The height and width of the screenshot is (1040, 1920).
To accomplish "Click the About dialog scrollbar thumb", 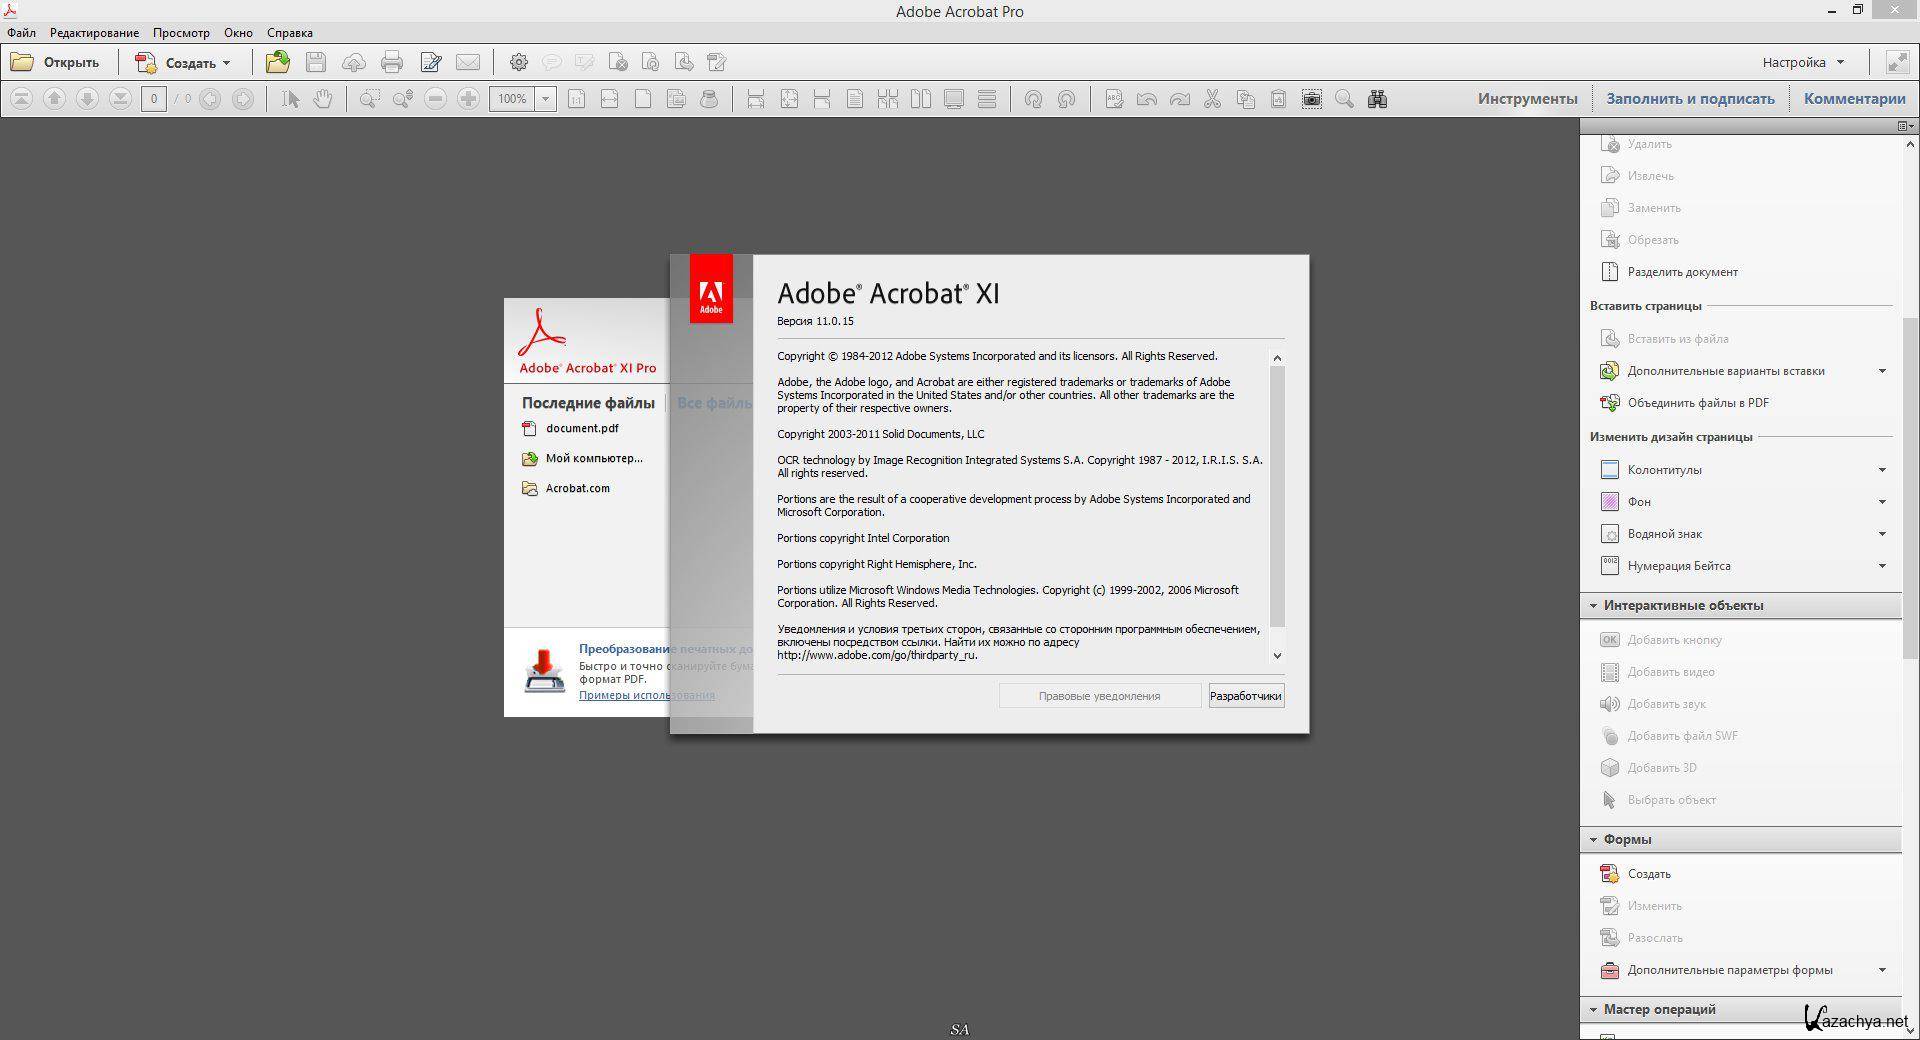I will [1277, 495].
